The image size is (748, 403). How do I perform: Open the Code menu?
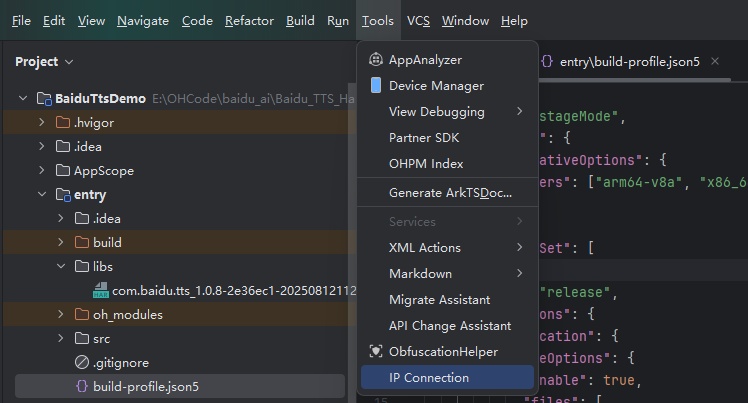point(197,21)
